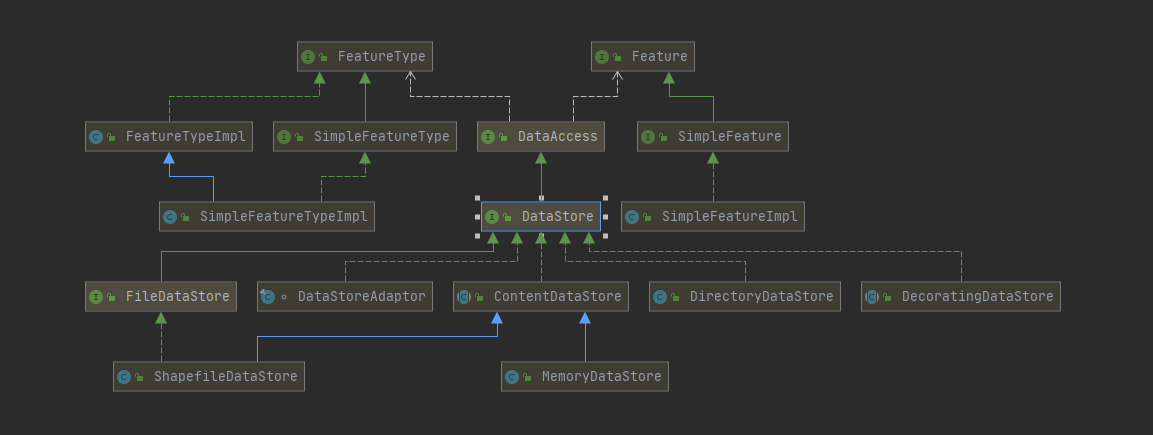Select the SimpleFeatureType node
Image resolution: width=1153 pixels, height=435 pixels.
click(365, 137)
